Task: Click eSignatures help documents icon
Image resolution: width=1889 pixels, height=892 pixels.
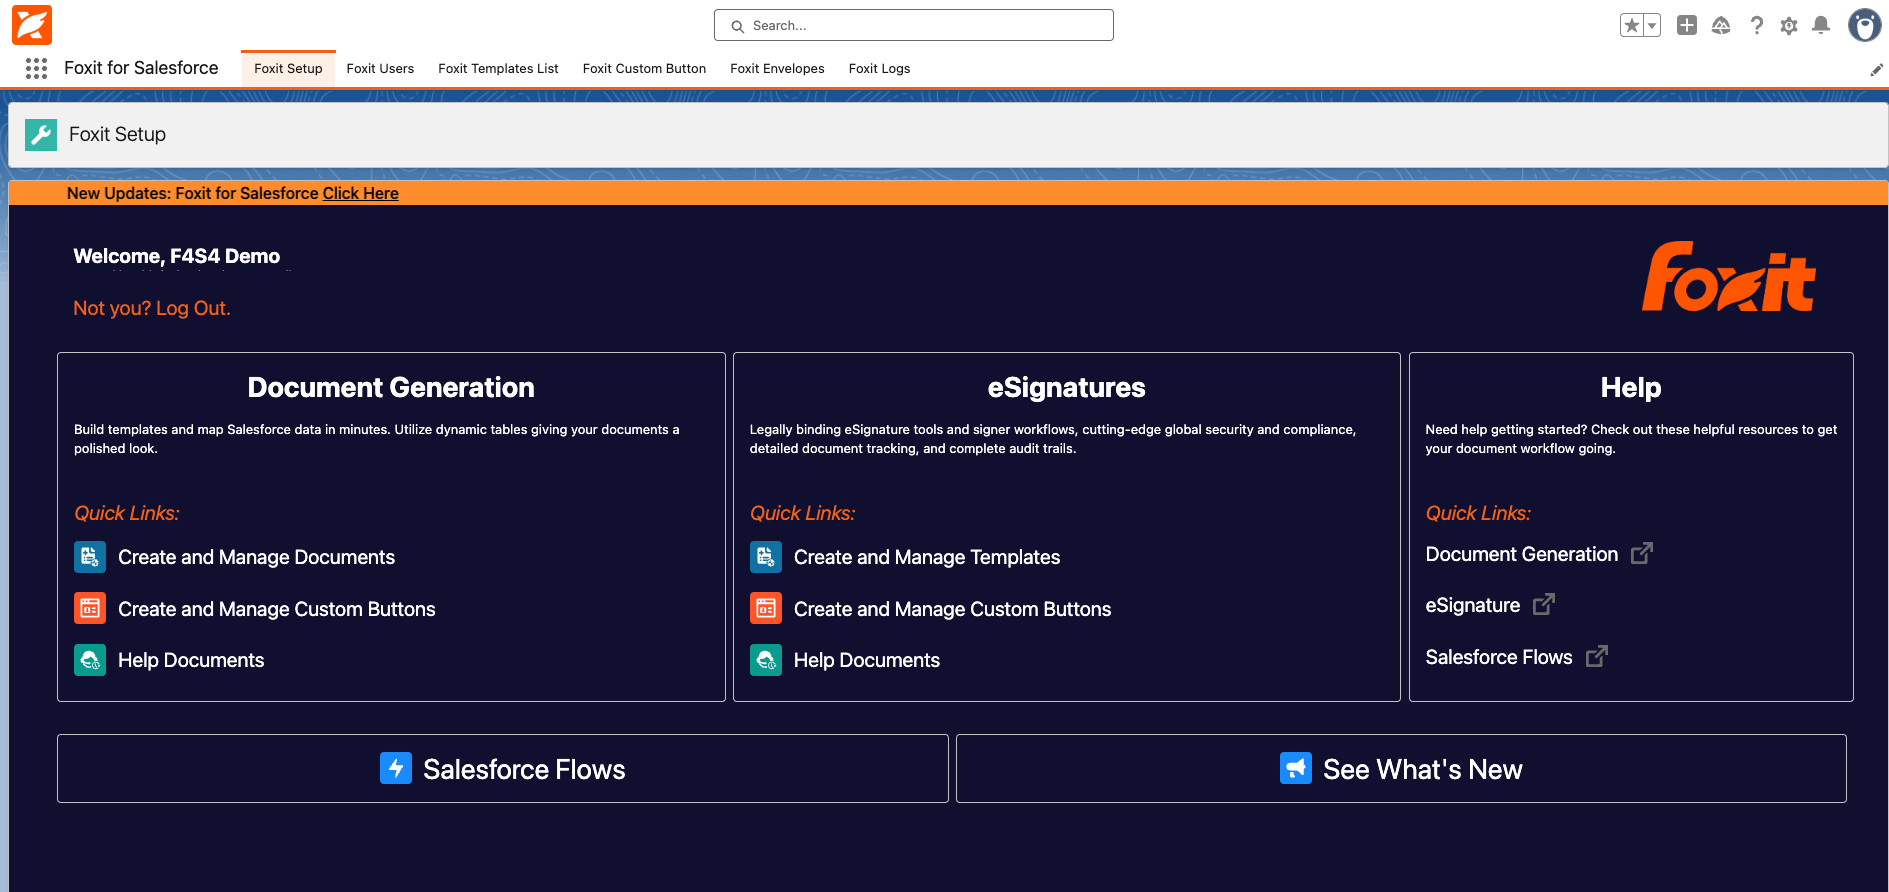Action: pos(766,660)
